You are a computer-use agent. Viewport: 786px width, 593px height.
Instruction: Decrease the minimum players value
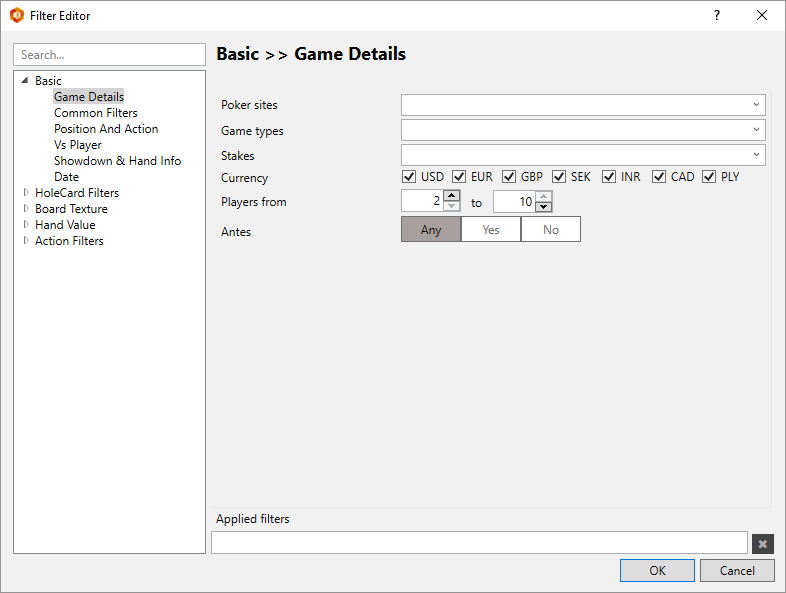tap(452, 206)
